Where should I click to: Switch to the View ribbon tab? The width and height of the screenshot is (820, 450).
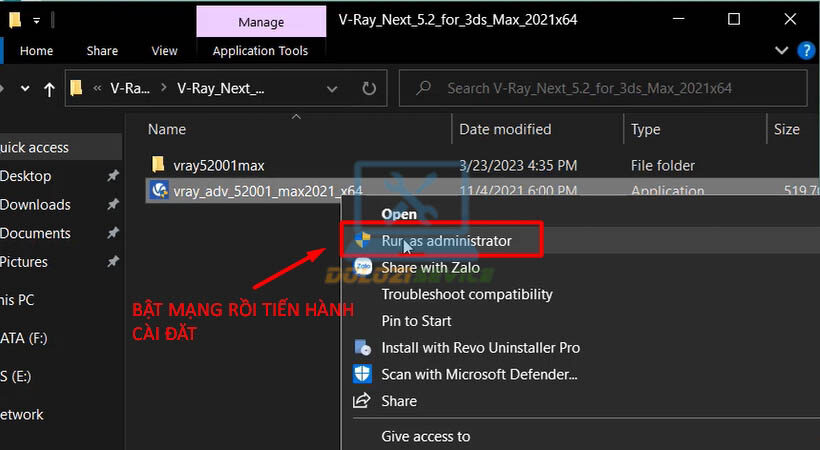click(164, 51)
